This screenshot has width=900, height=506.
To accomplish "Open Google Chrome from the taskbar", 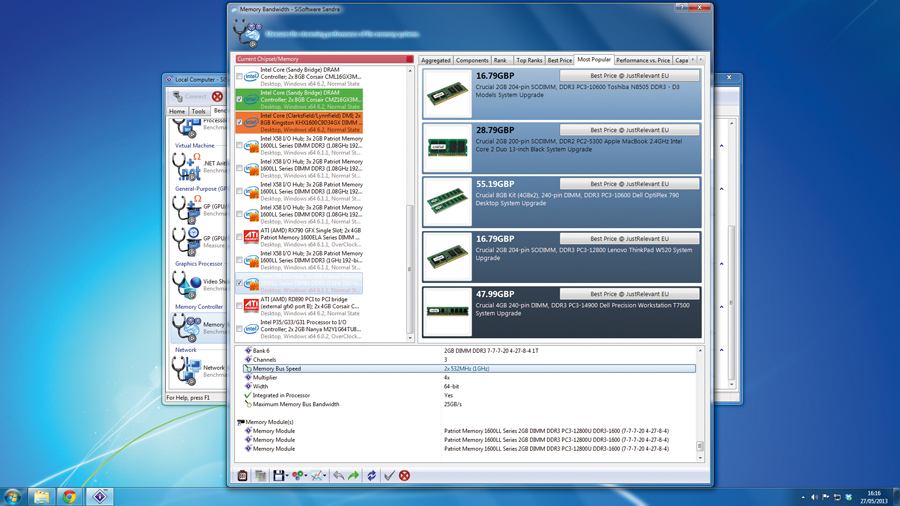I will (x=70, y=496).
